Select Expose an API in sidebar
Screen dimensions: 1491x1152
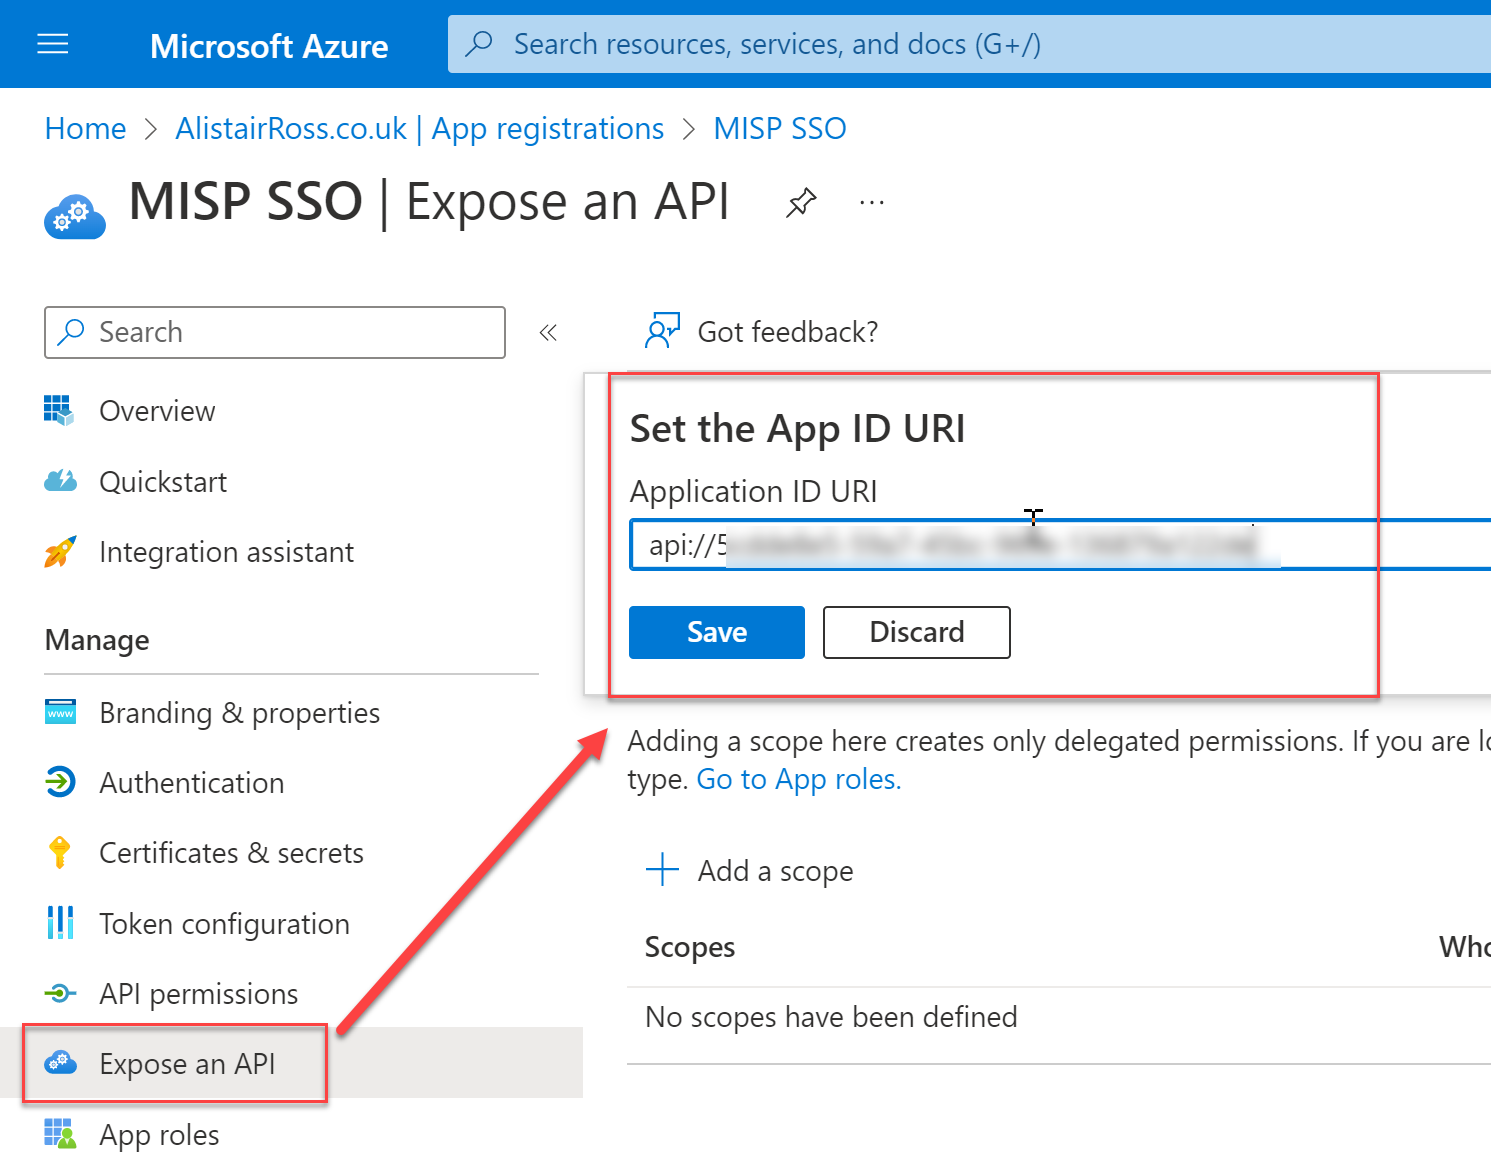point(188,1064)
